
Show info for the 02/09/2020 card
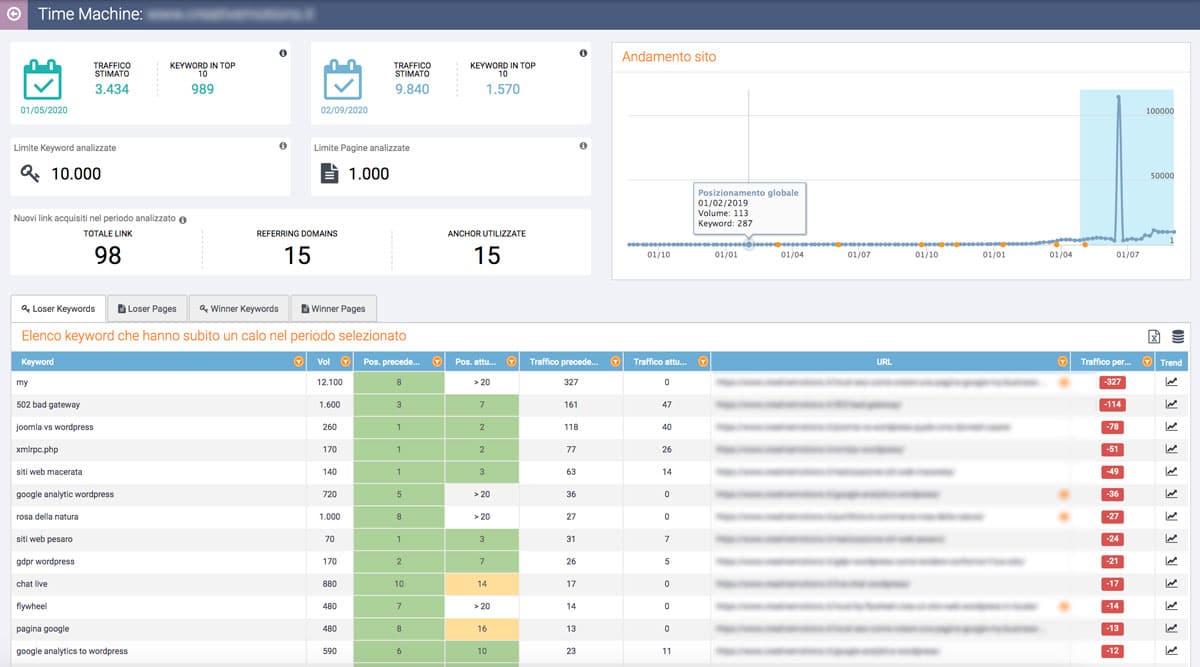point(583,53)
